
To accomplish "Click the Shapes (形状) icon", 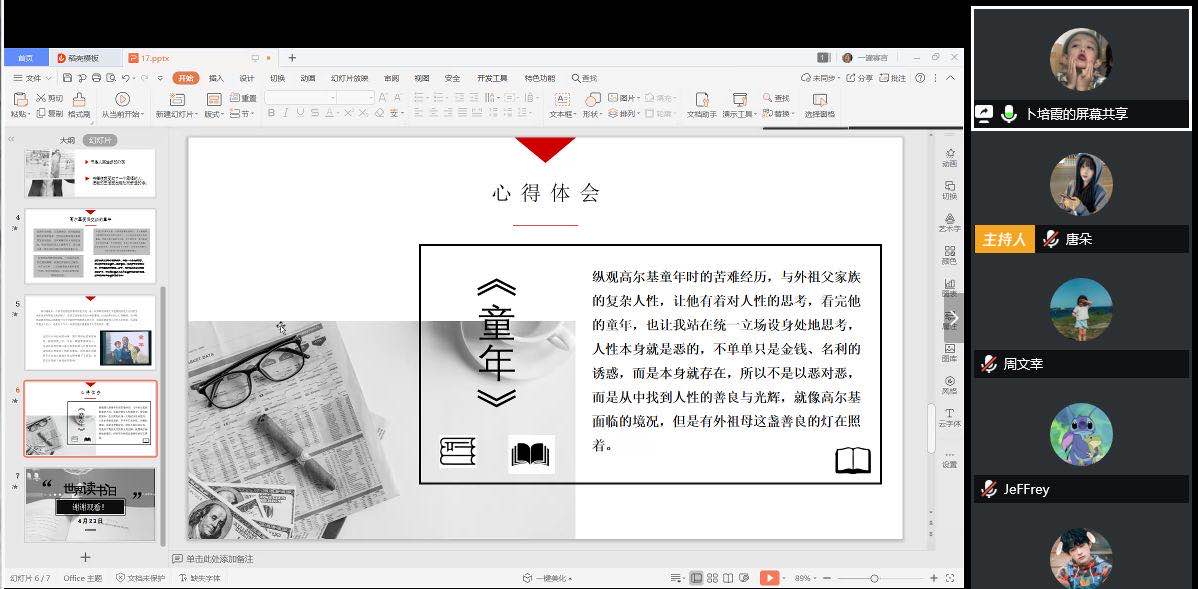I will tap(593, 99).
